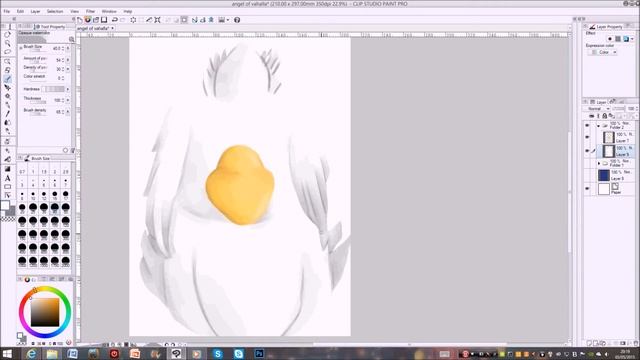Select the Gradient tool in toolbox
The image size is (640, 360).
coord(7,169)
